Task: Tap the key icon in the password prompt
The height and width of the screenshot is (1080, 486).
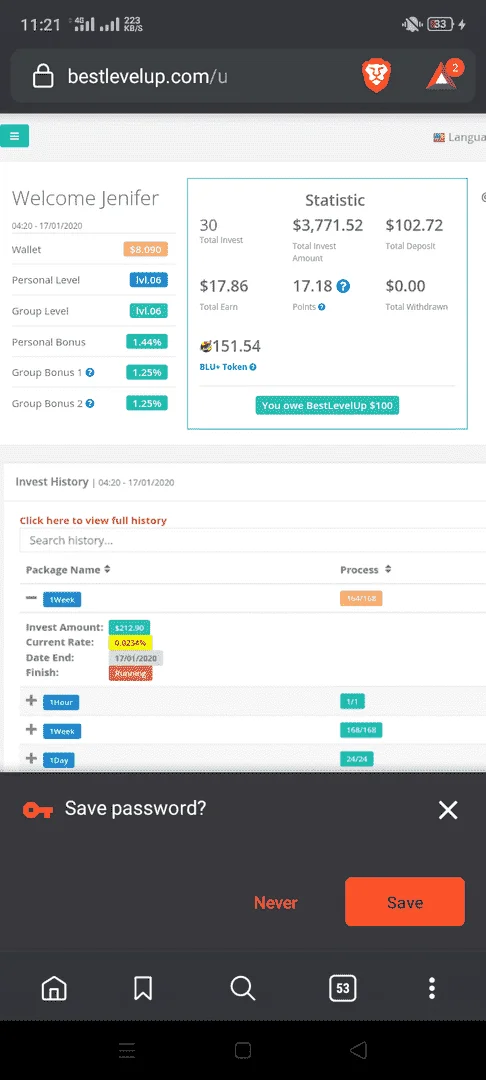Action: [x=37, y=810]
